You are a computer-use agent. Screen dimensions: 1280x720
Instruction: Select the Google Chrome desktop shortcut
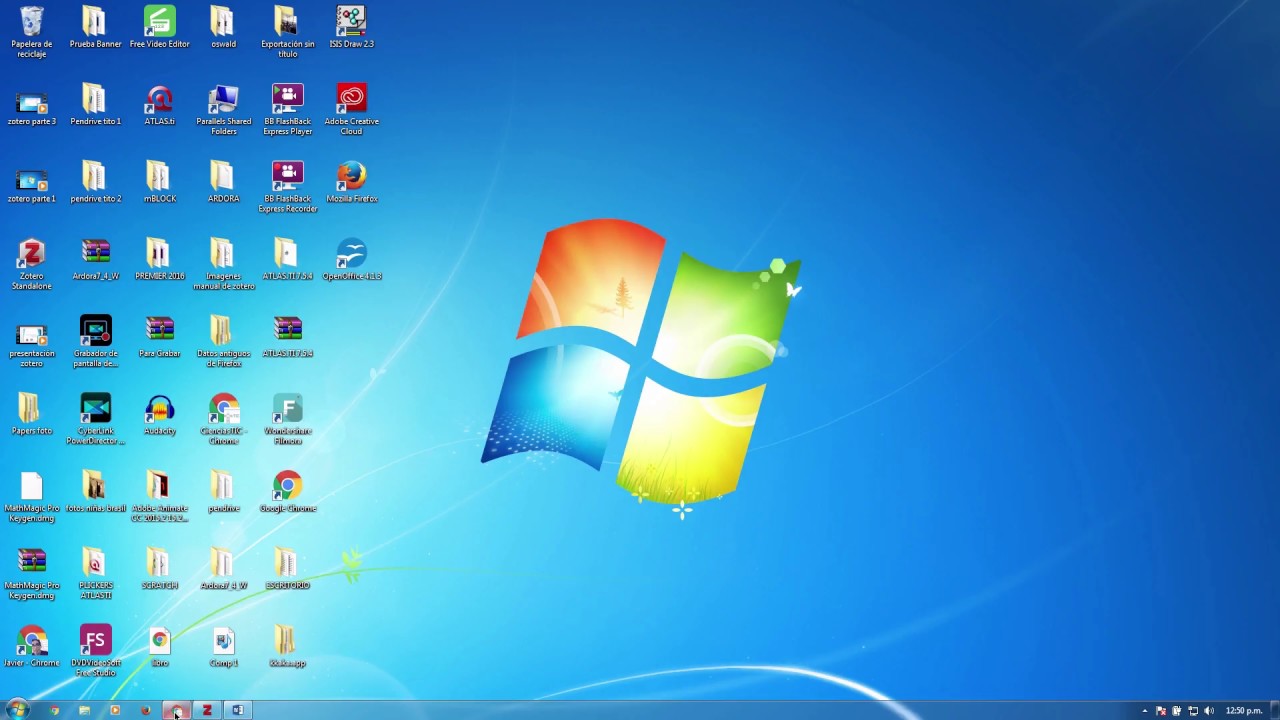tap(287, 493)
